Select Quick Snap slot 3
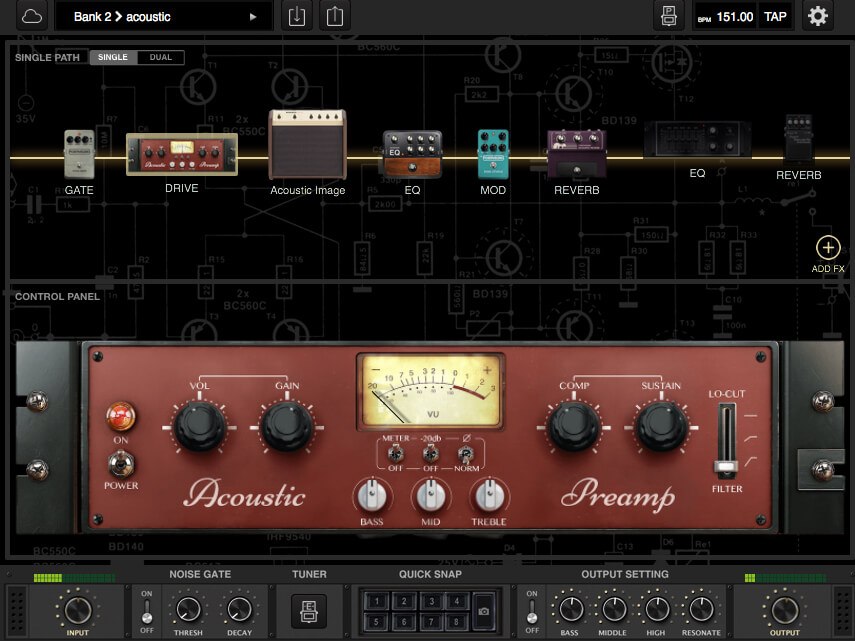The height and width of the screenshot is (641, 855). coord(431,601)
